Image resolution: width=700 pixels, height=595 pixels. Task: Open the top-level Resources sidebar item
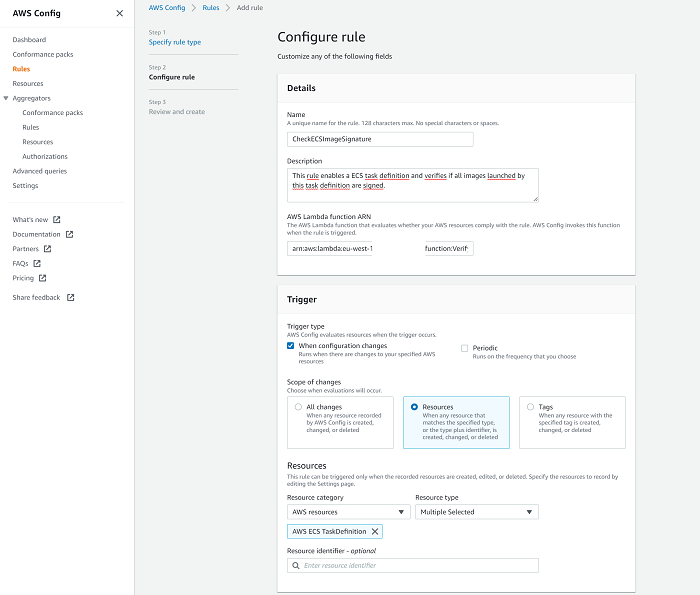pyautogui.click(x=28, y=83)
